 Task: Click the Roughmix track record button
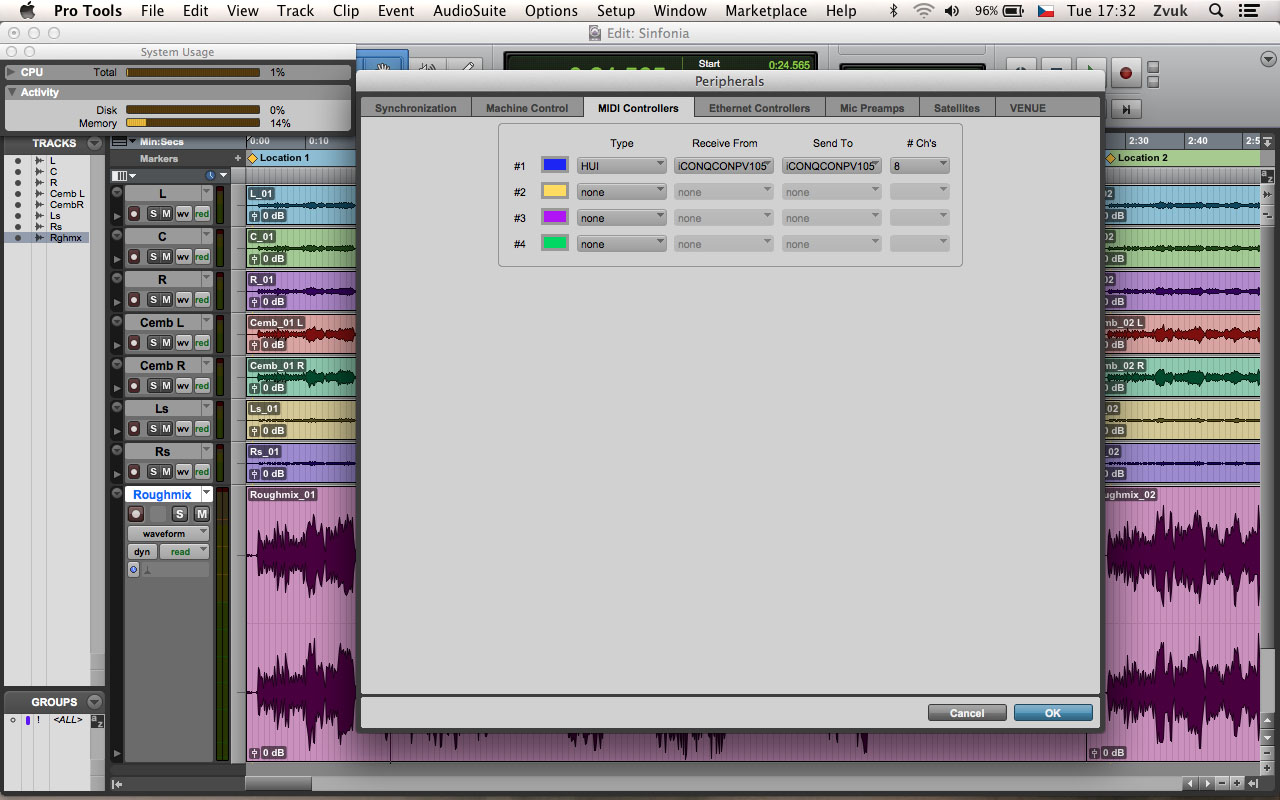click(x=136, y=514)
